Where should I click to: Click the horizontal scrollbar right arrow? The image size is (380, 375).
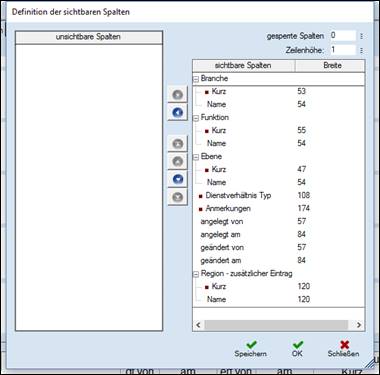(x=359, y=325)
